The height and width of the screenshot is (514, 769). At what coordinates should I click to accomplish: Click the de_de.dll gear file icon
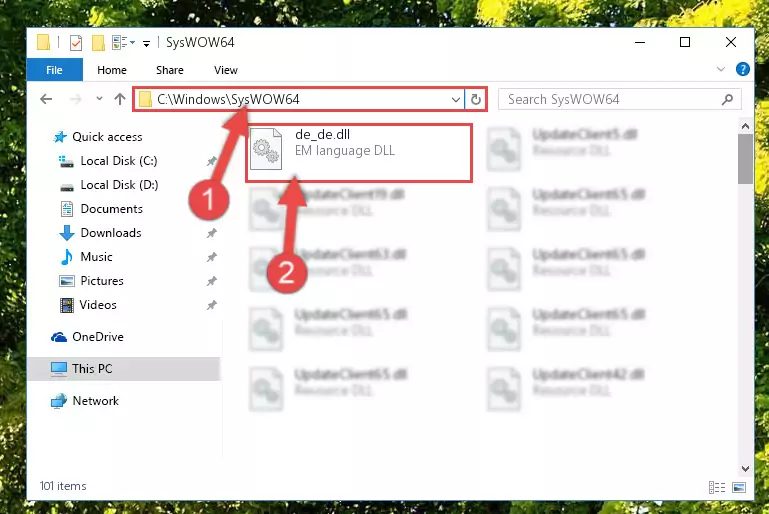266,149
